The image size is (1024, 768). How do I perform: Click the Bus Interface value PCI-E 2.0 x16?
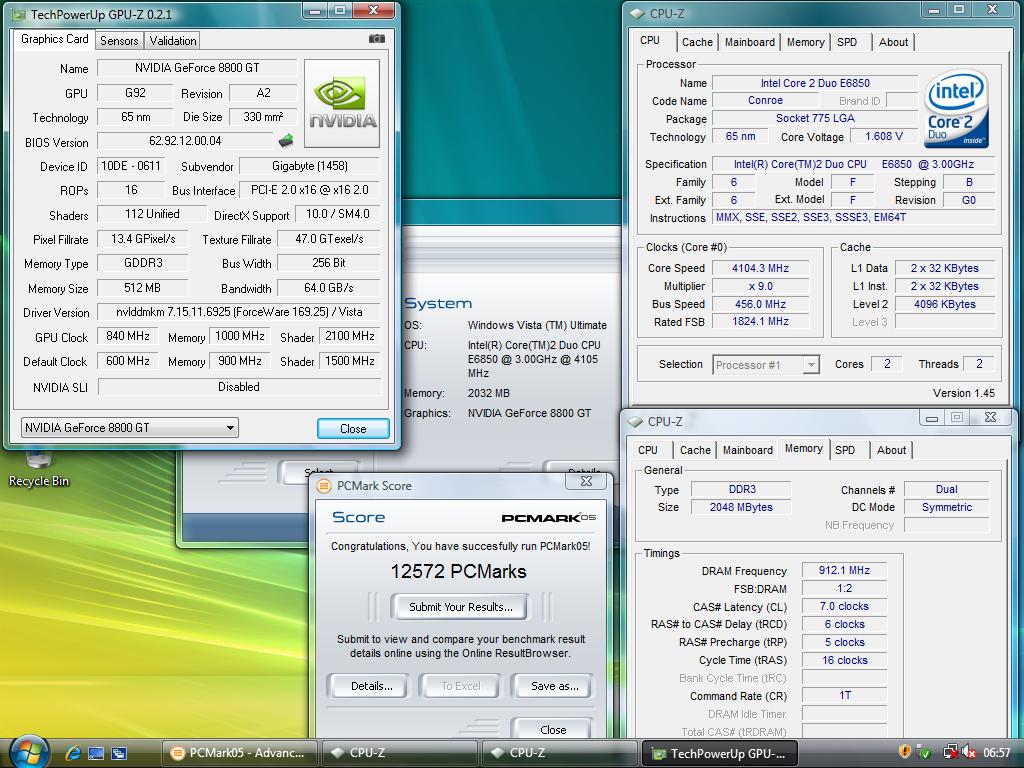(x=310, y=190)
